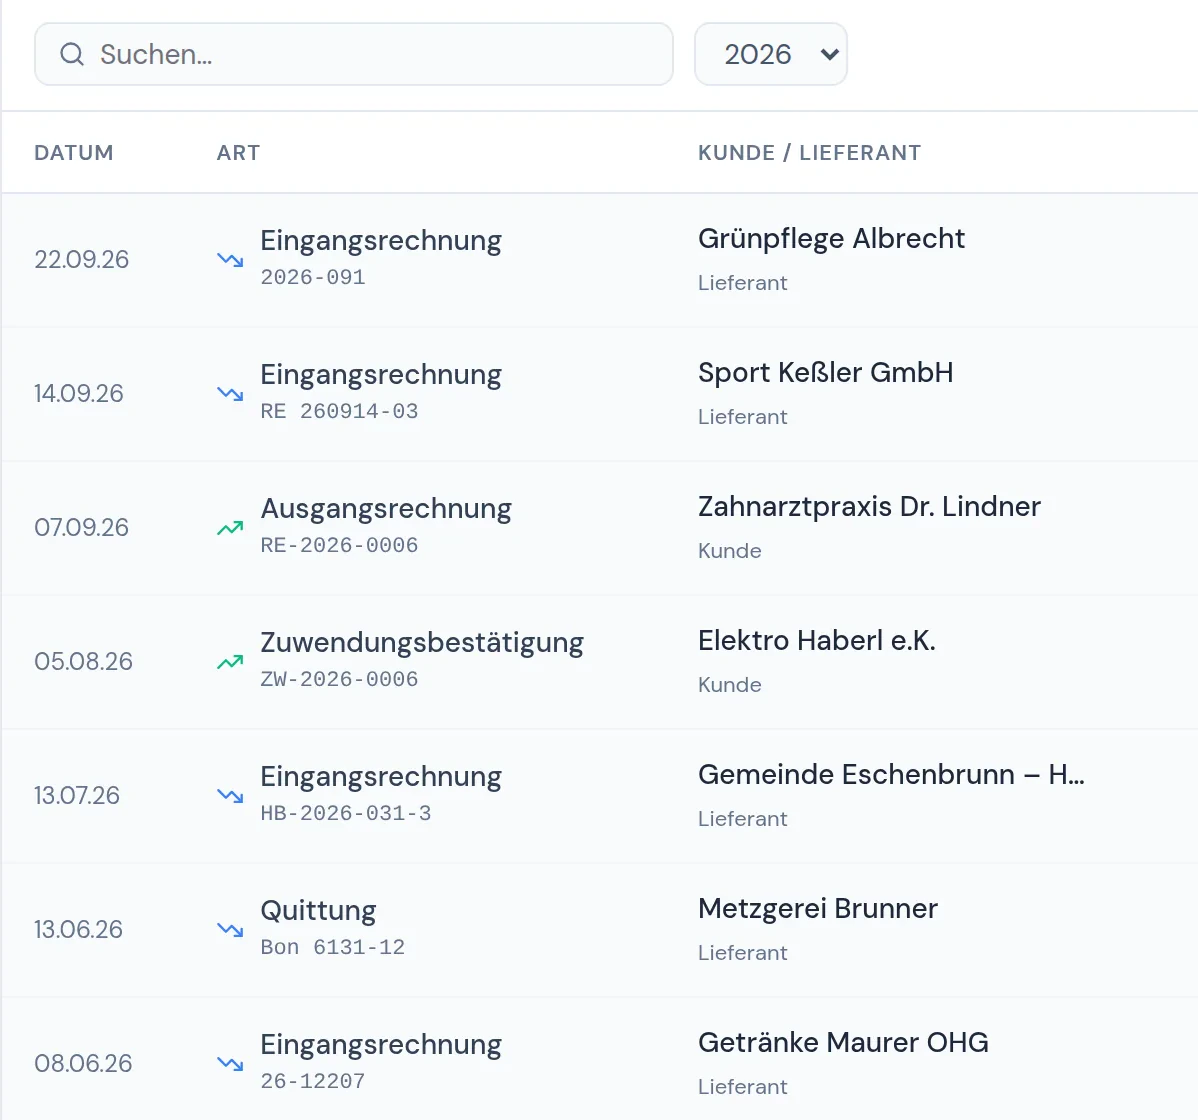Screen dimensions: 1198x1120
Task: Select date 13.07.26
Action: tap(77, 795)
